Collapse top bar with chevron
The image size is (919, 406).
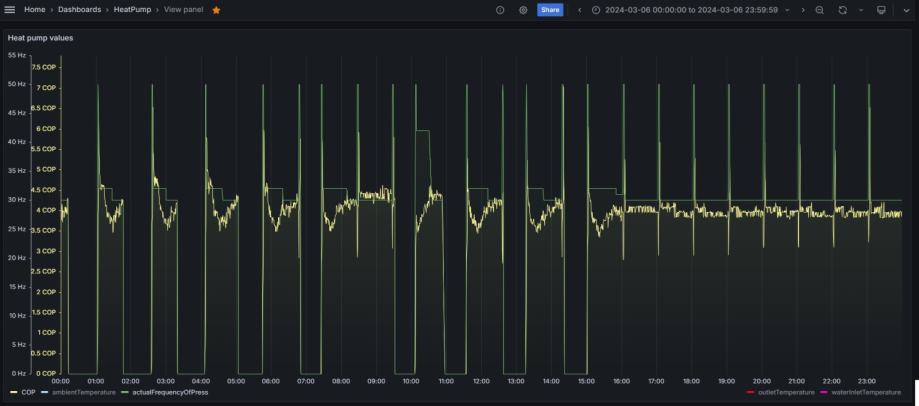[905, 10]
